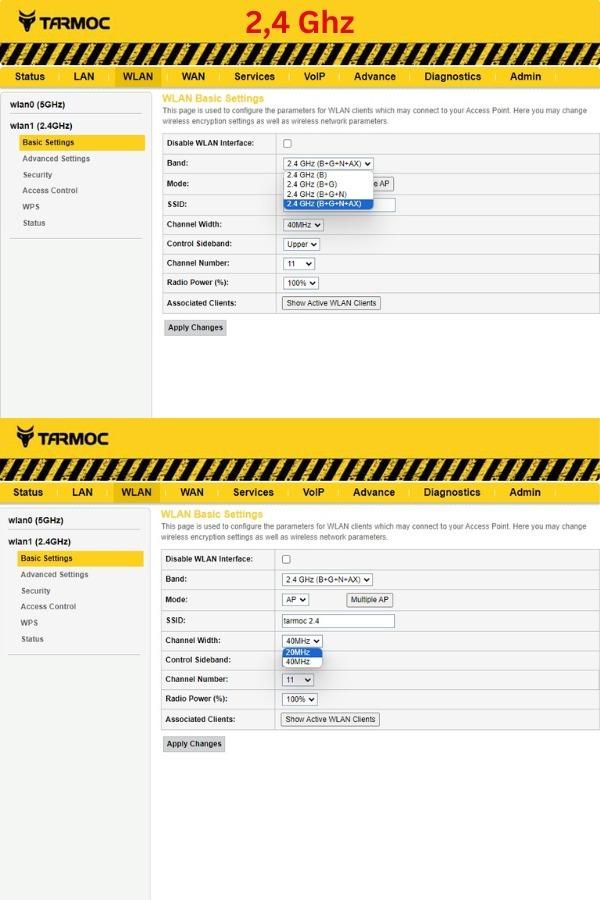Select 20MHz in the open Channel Width list
The image size is (600, 900).
coord(297,652)
